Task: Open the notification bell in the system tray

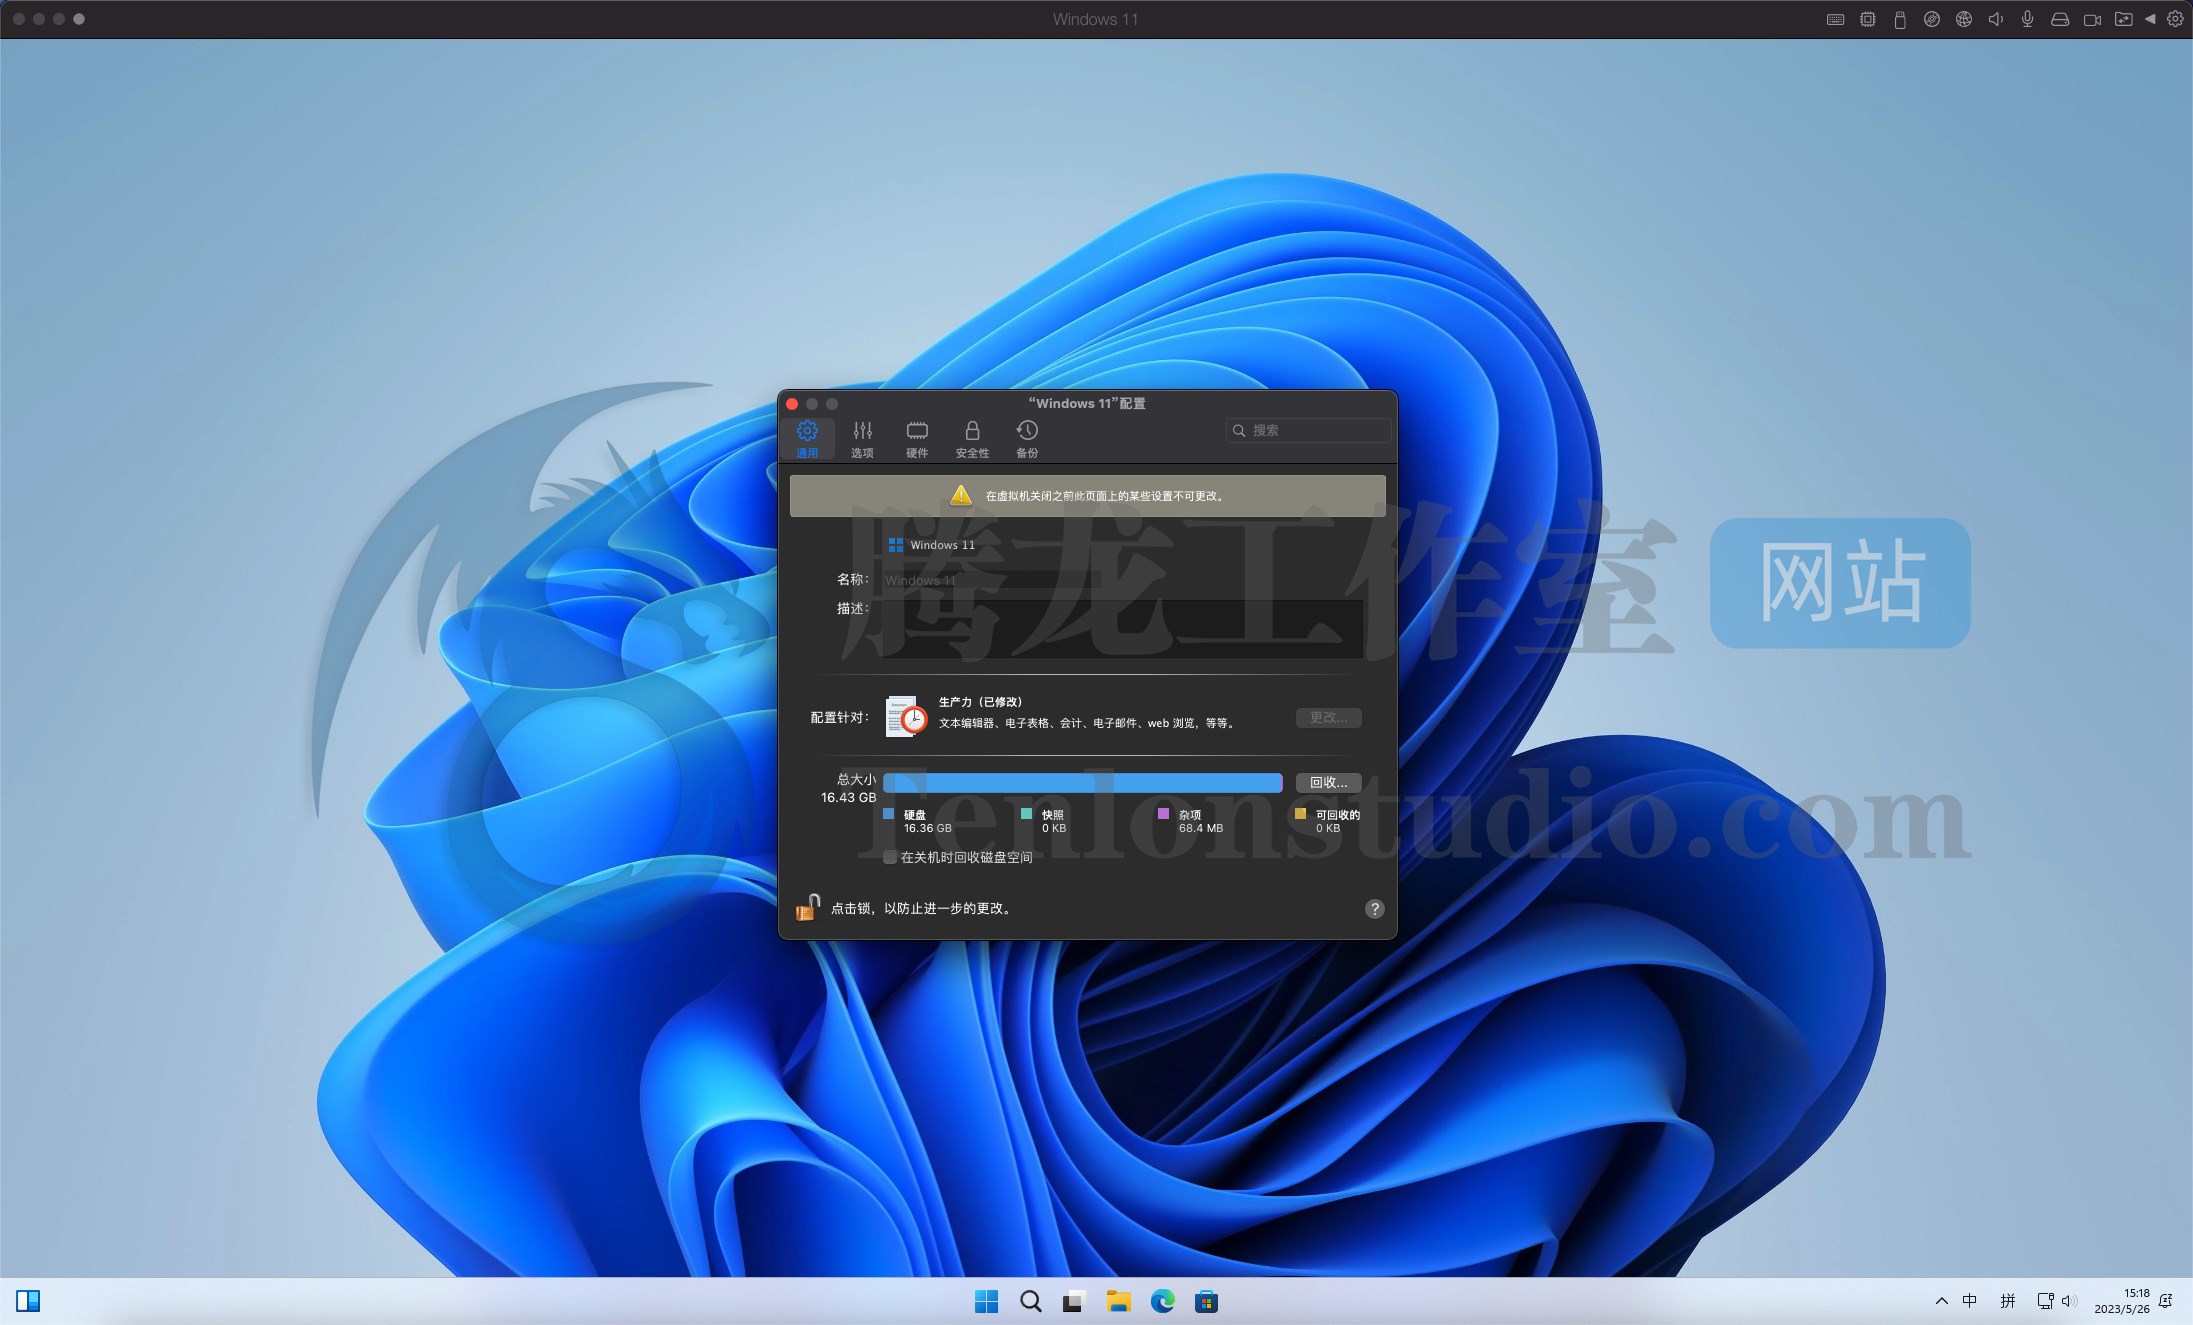Action: 2166,1301
